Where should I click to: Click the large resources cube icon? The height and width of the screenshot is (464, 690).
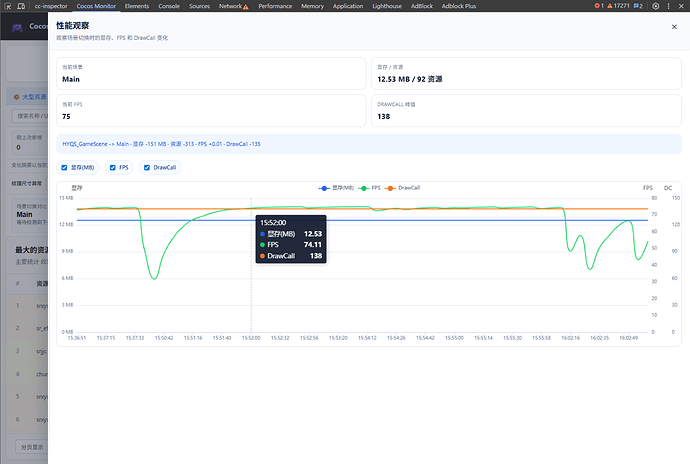coord(16,97)
